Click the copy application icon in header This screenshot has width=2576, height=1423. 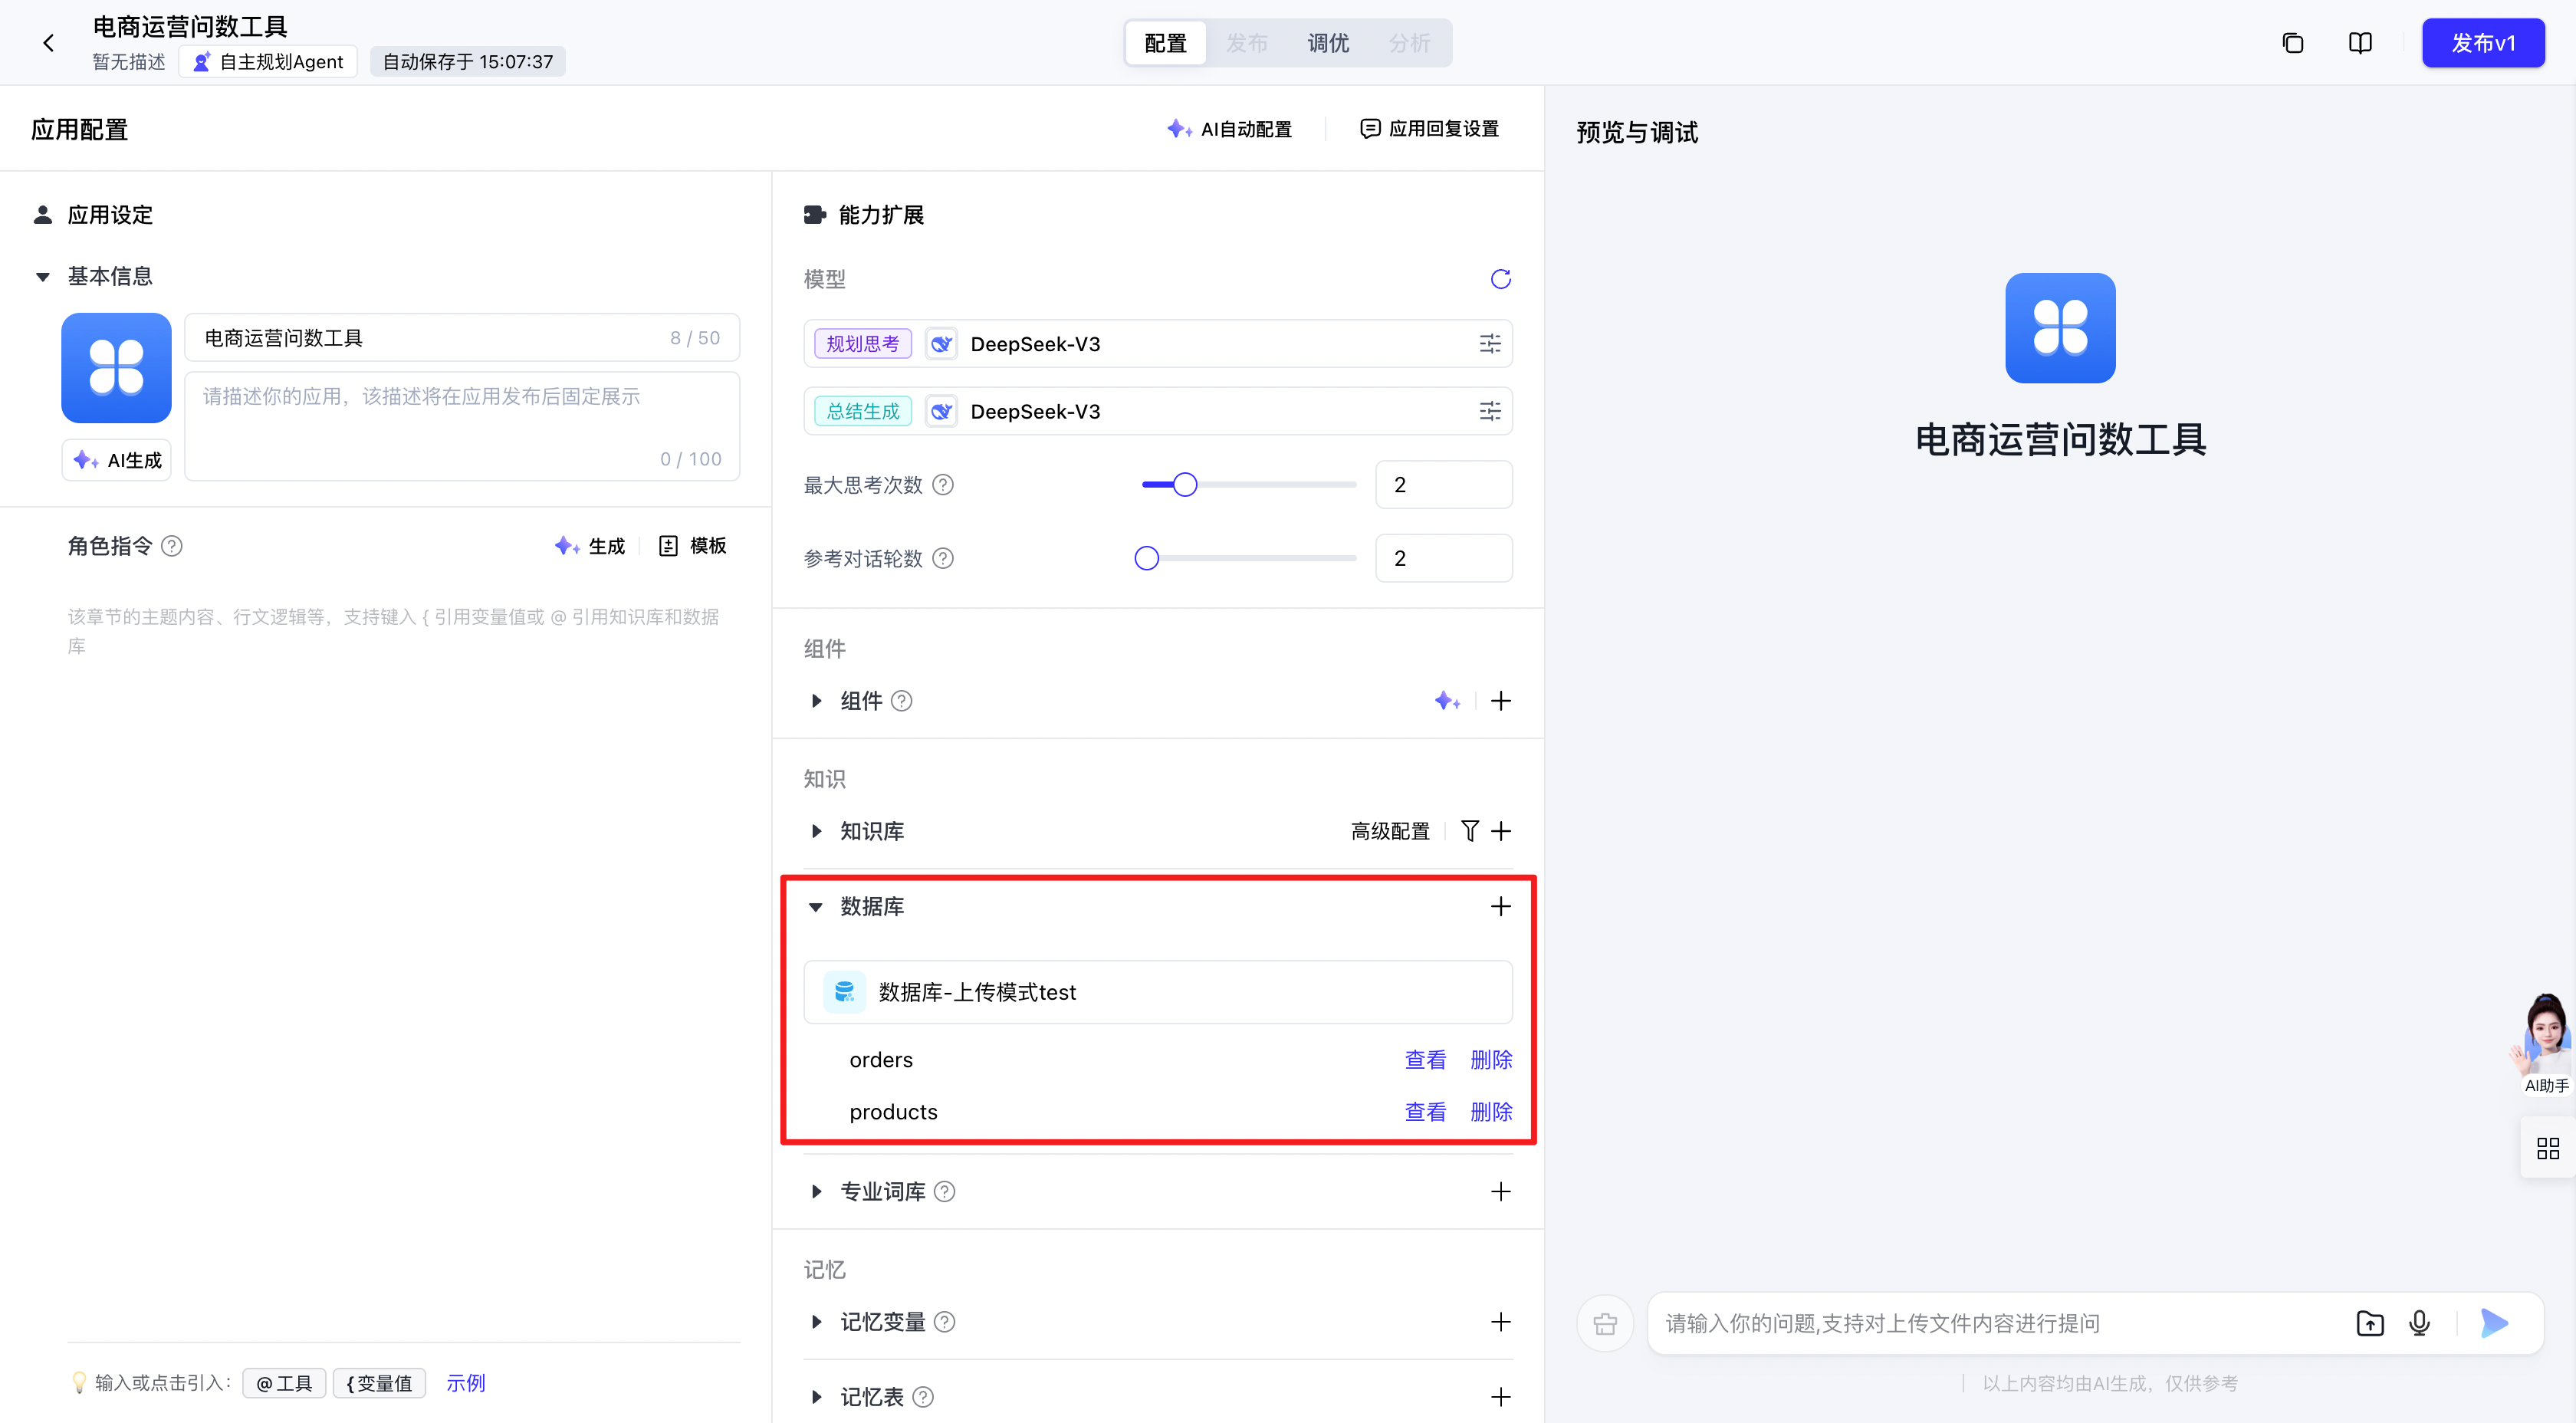(x=2292, y=43)
